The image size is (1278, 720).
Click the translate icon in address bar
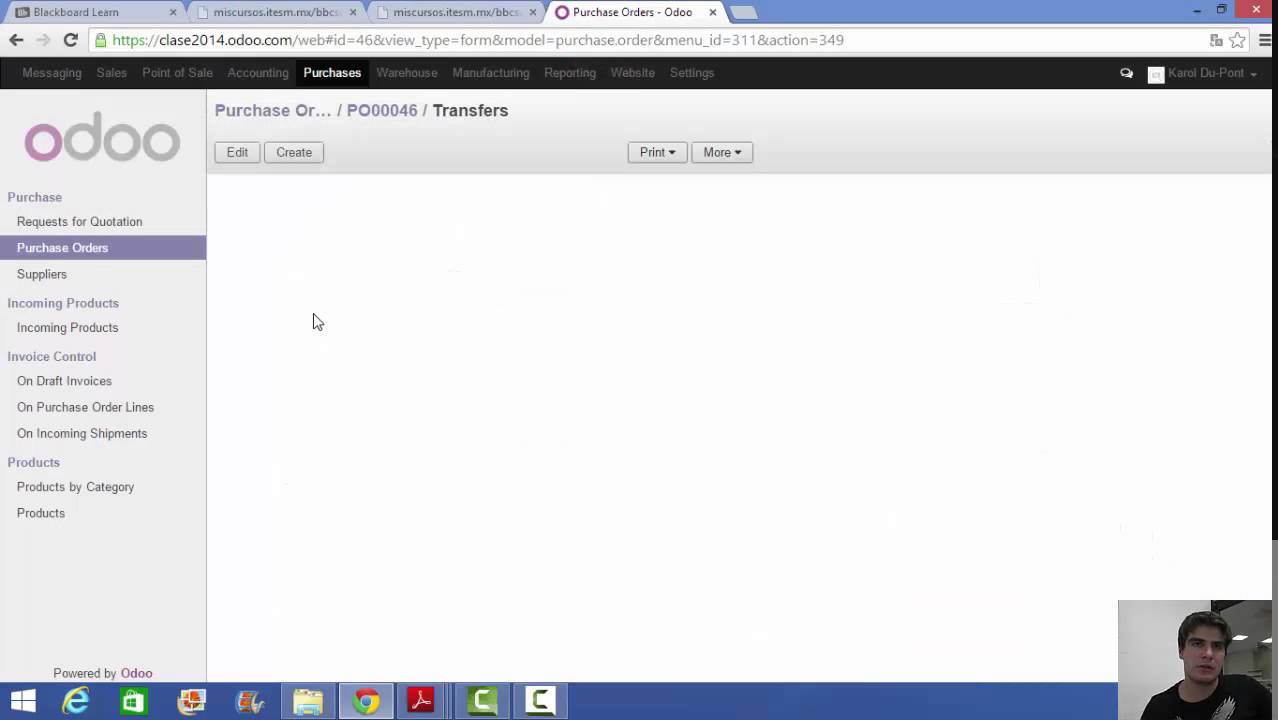pos(1216,40)
